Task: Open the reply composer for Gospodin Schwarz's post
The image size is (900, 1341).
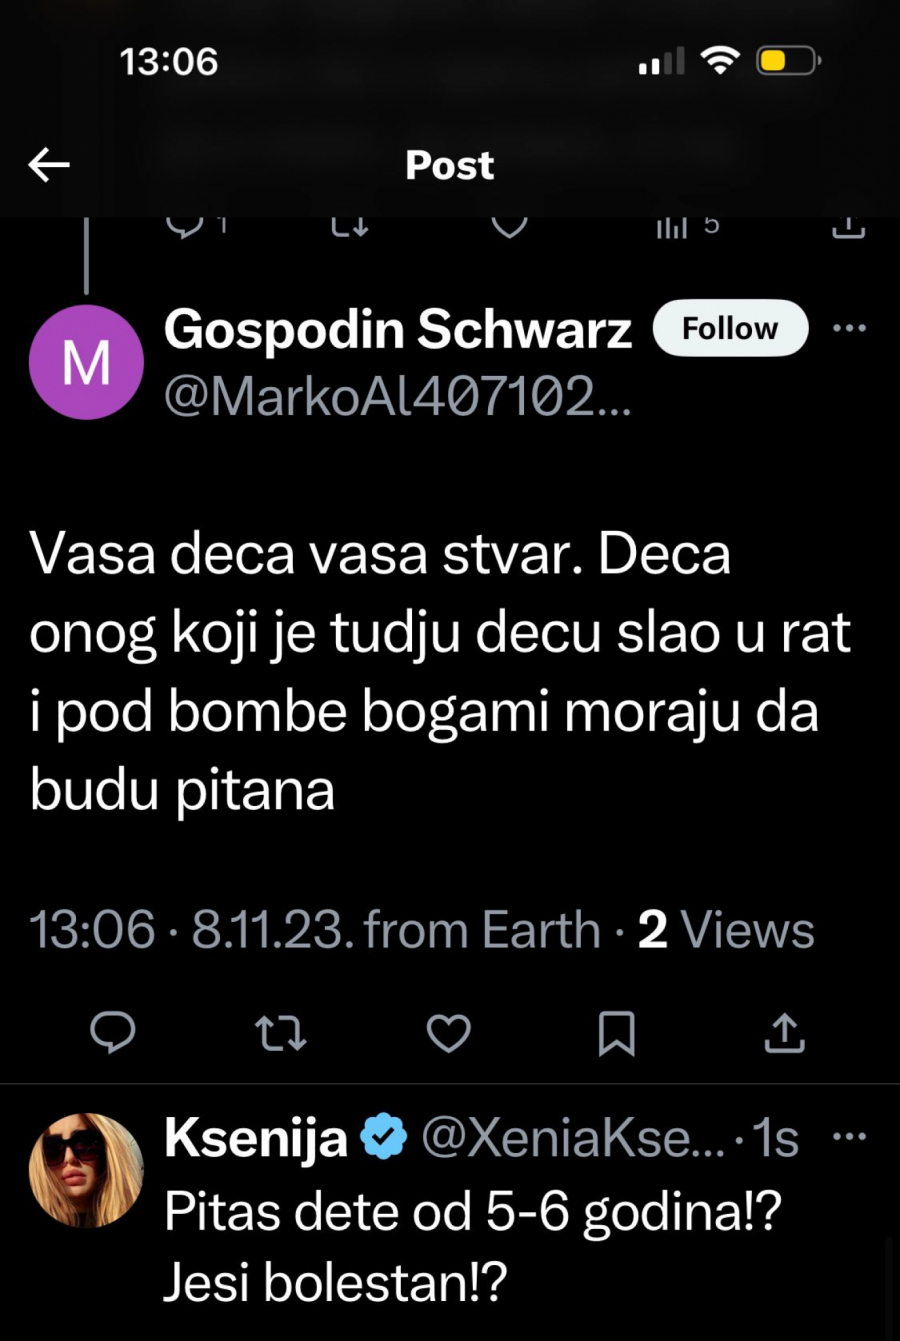Action: pyautogui.click(x=112, y=1034)
